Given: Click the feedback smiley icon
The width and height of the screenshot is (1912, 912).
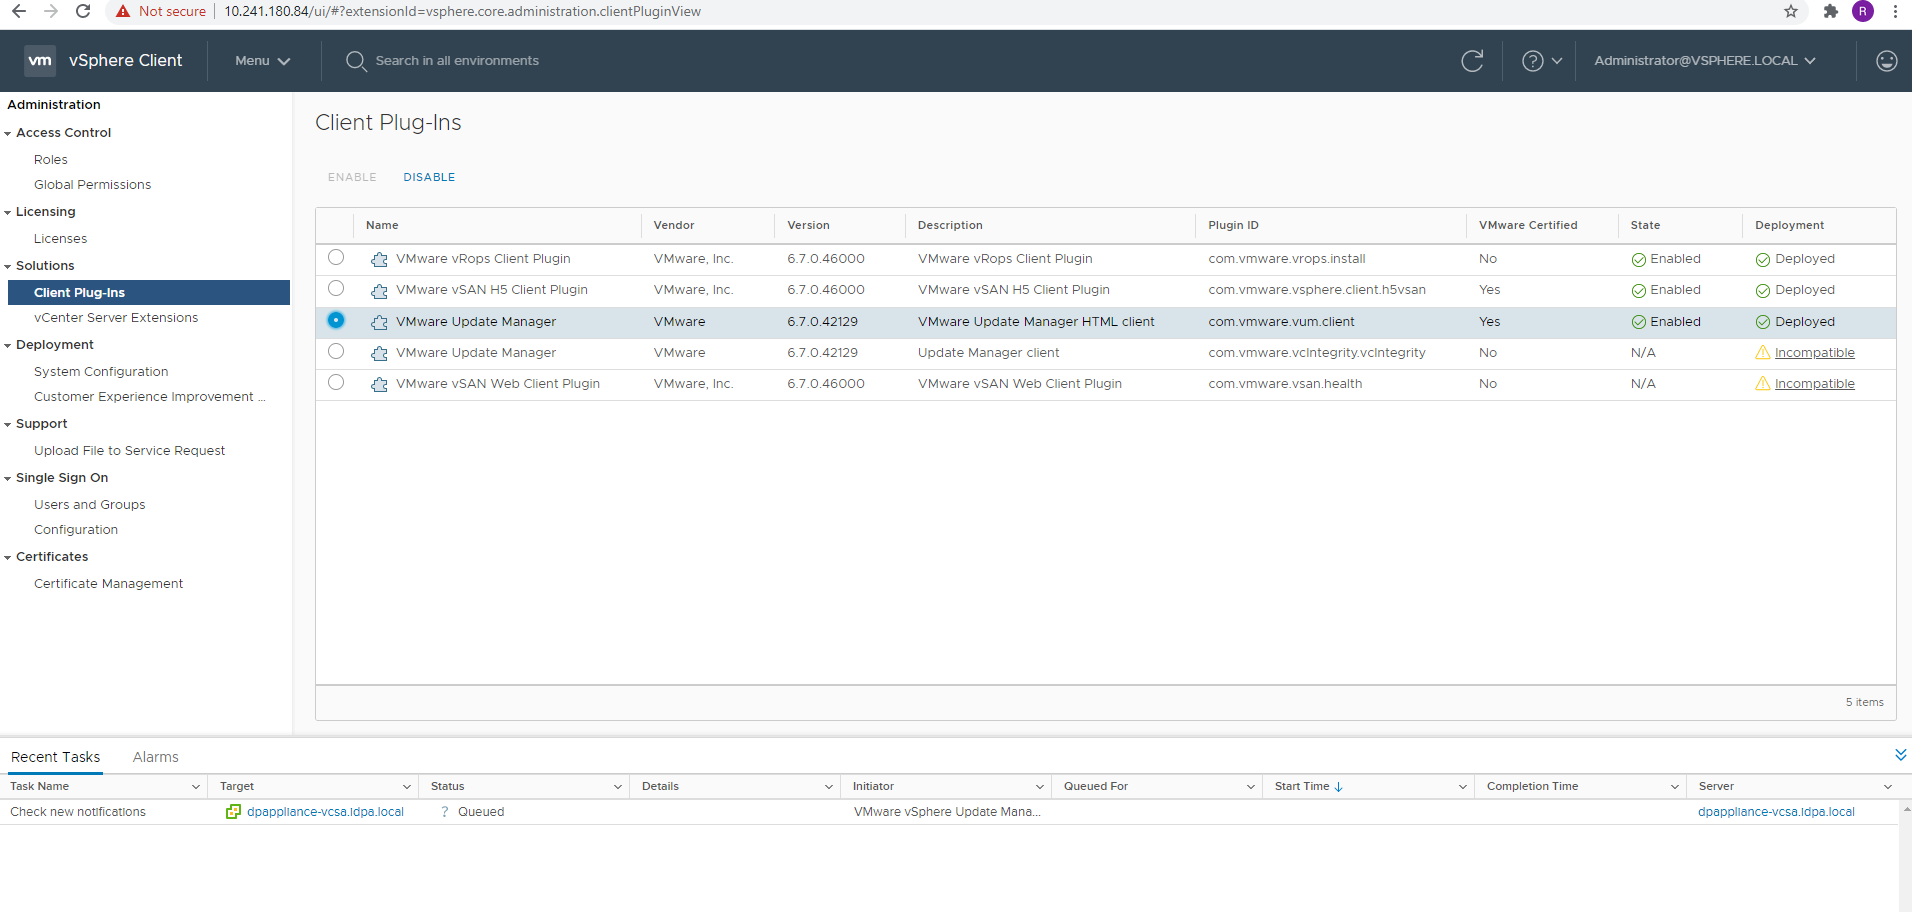Looking at the screenshot, I should 1886,60.
